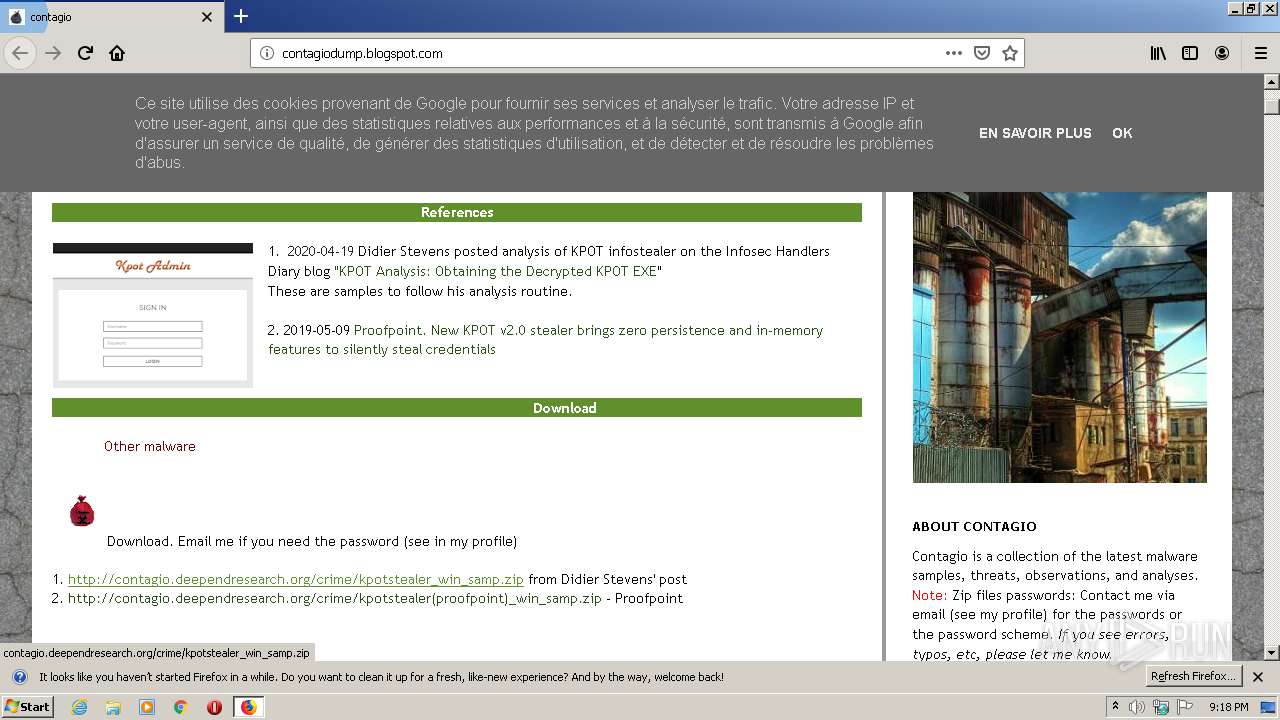Image resolution: width=1280 pixels, height=720 pixels.
Task: Focus the address bar URL field
Action: pyautogui.click(x=608, y=53)
